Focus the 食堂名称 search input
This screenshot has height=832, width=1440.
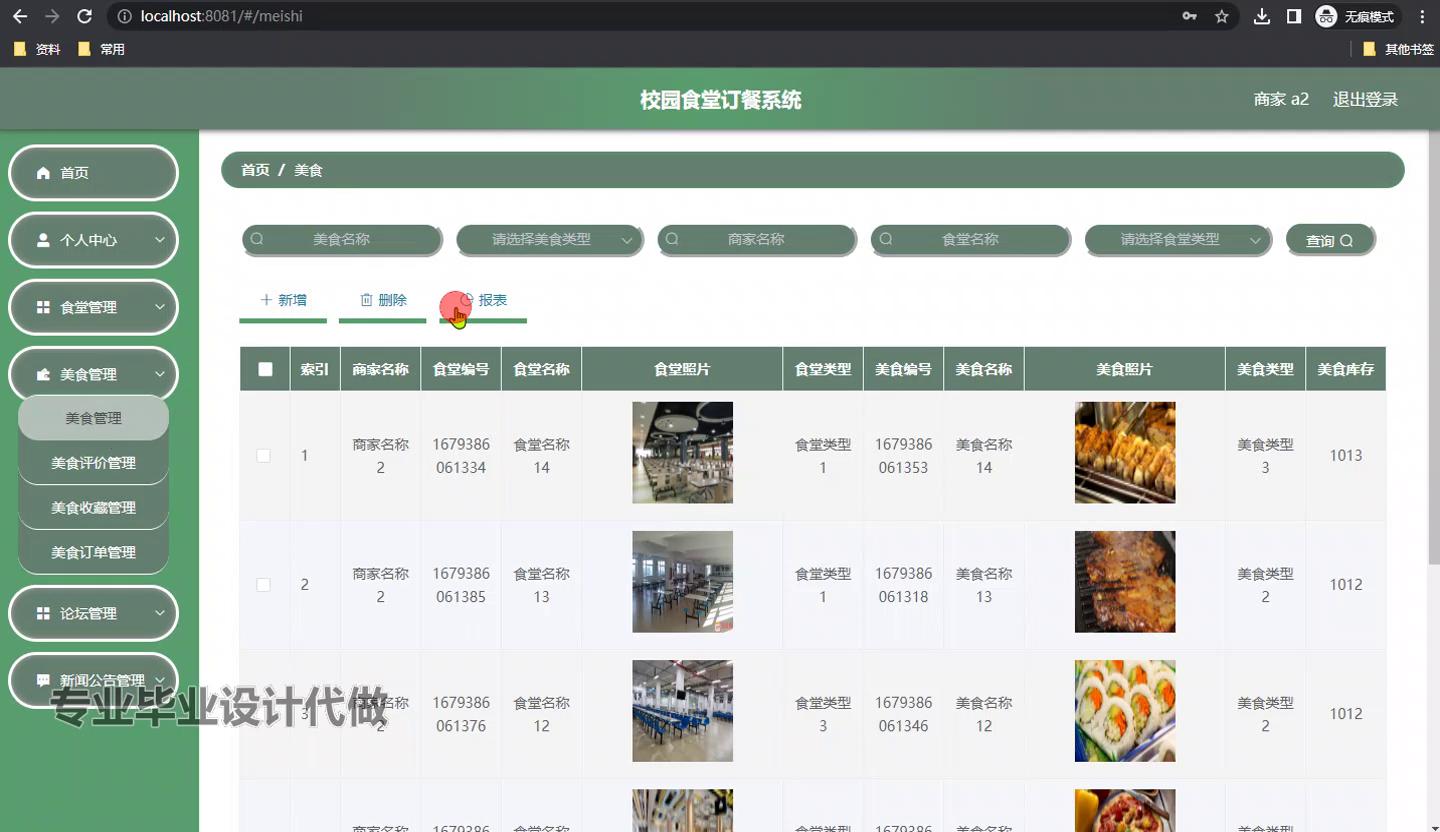click(x=970, y=239)
